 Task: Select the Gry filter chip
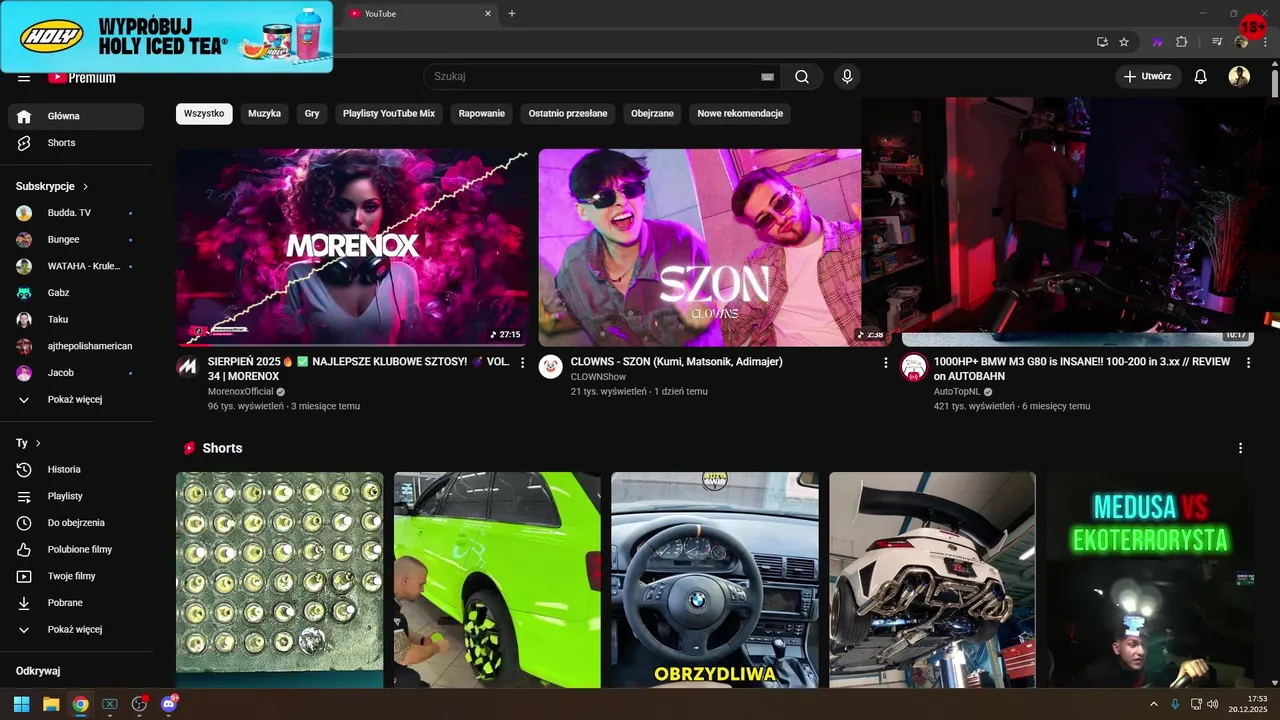(312, 114)
